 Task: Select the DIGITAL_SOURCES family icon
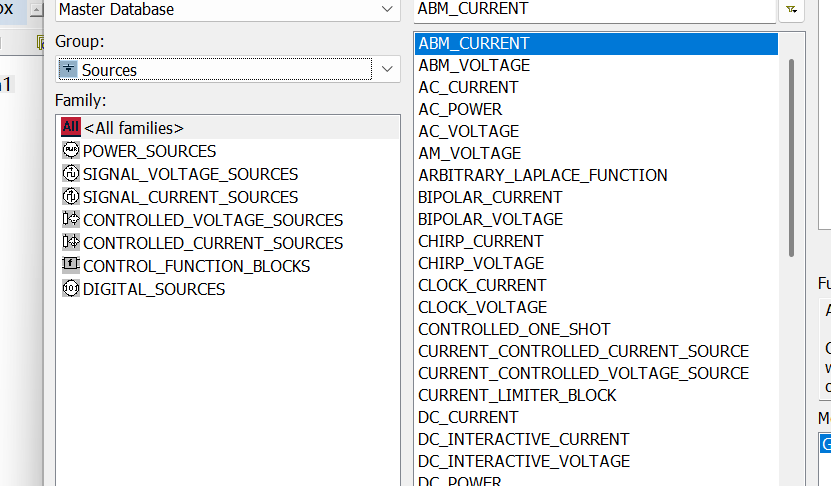(x=70, y=289)
